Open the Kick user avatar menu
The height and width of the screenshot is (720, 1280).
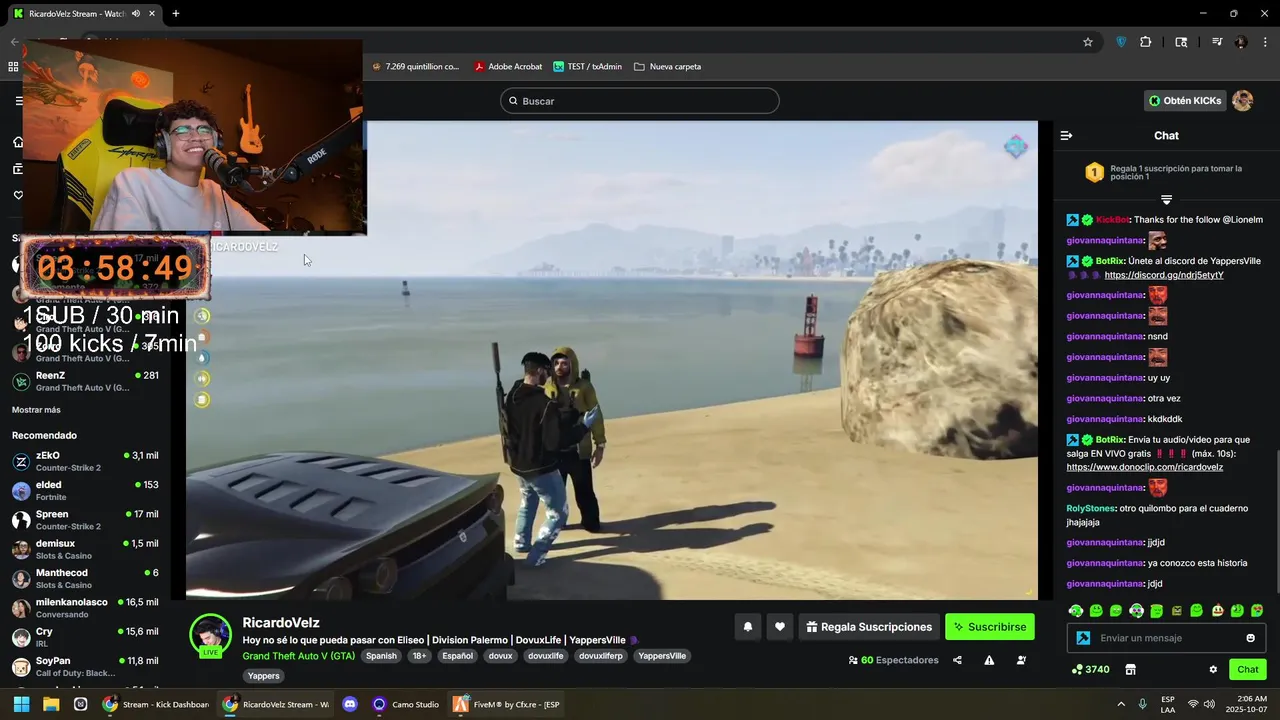click(x=1242, y=100)
